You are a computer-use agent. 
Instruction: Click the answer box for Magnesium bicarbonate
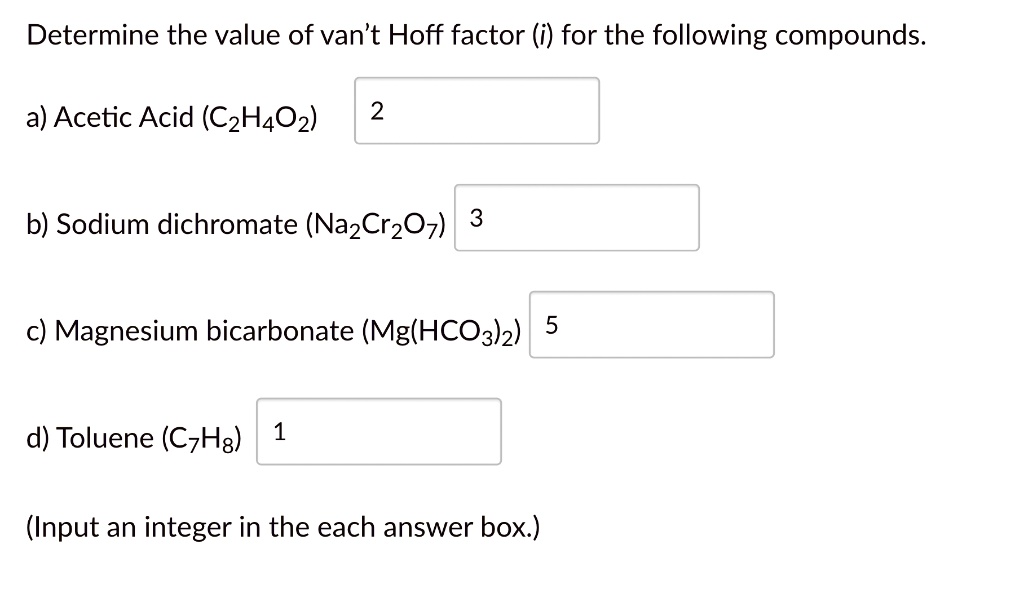pyautogui.click(x=652, y=324)
